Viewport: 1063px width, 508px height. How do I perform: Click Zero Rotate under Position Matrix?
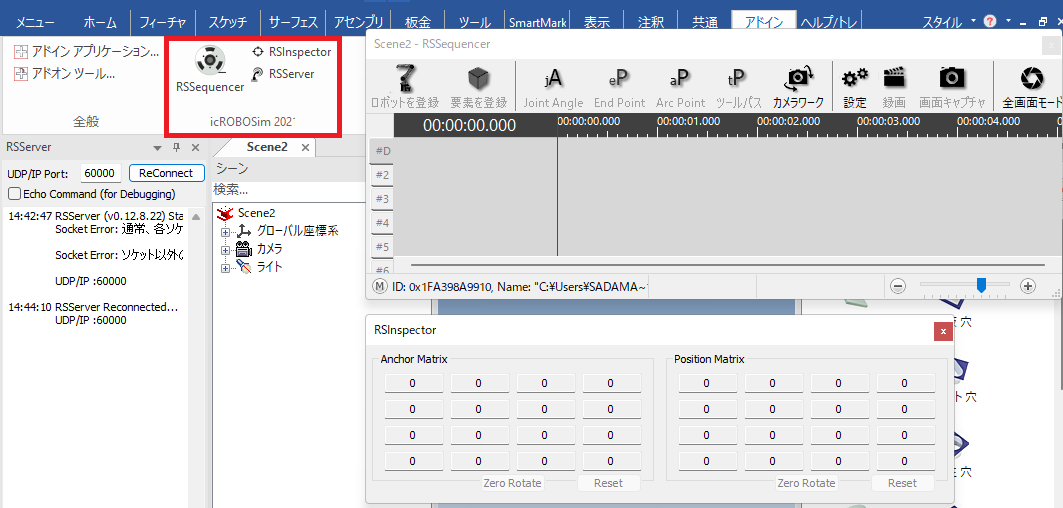806,483
